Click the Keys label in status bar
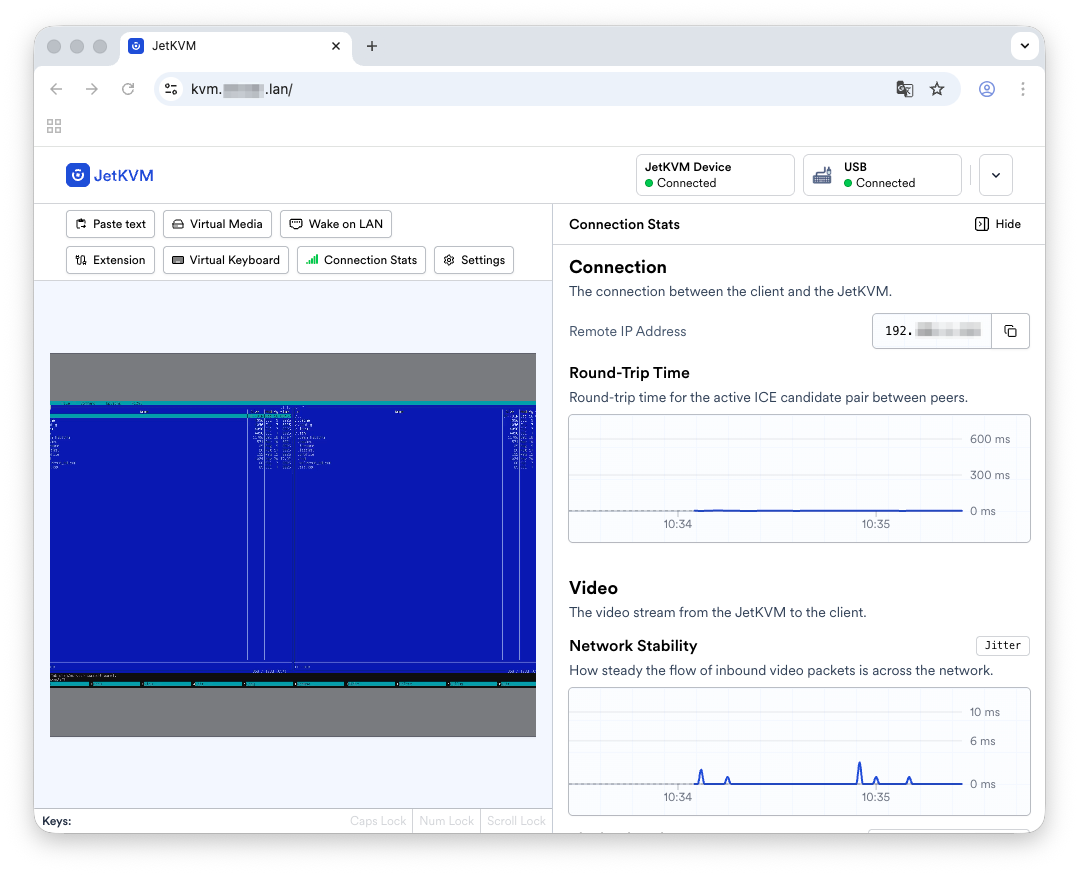The height and width of the screenshot is (875, 1079). pyautogui.click(x=56, y=821)
